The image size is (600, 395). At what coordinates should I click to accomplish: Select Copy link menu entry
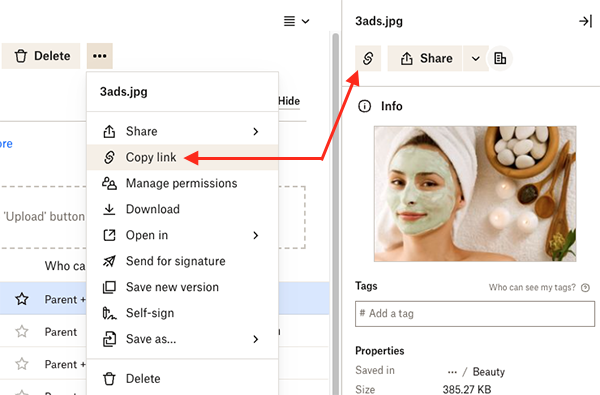[x=183, y=157]
